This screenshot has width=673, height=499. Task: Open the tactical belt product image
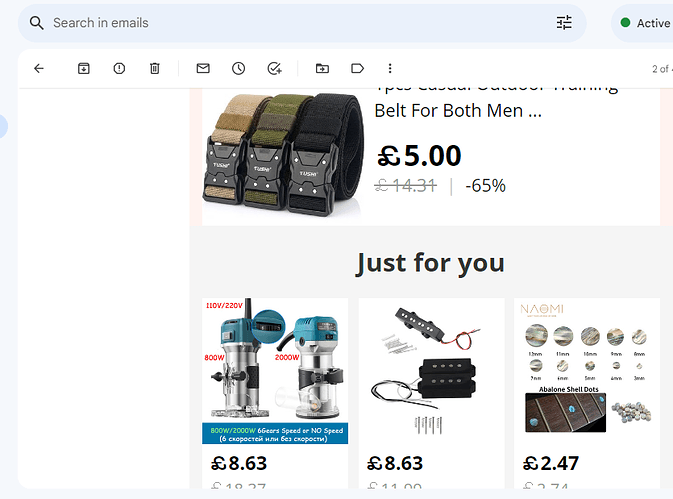[x=283, y=155]
